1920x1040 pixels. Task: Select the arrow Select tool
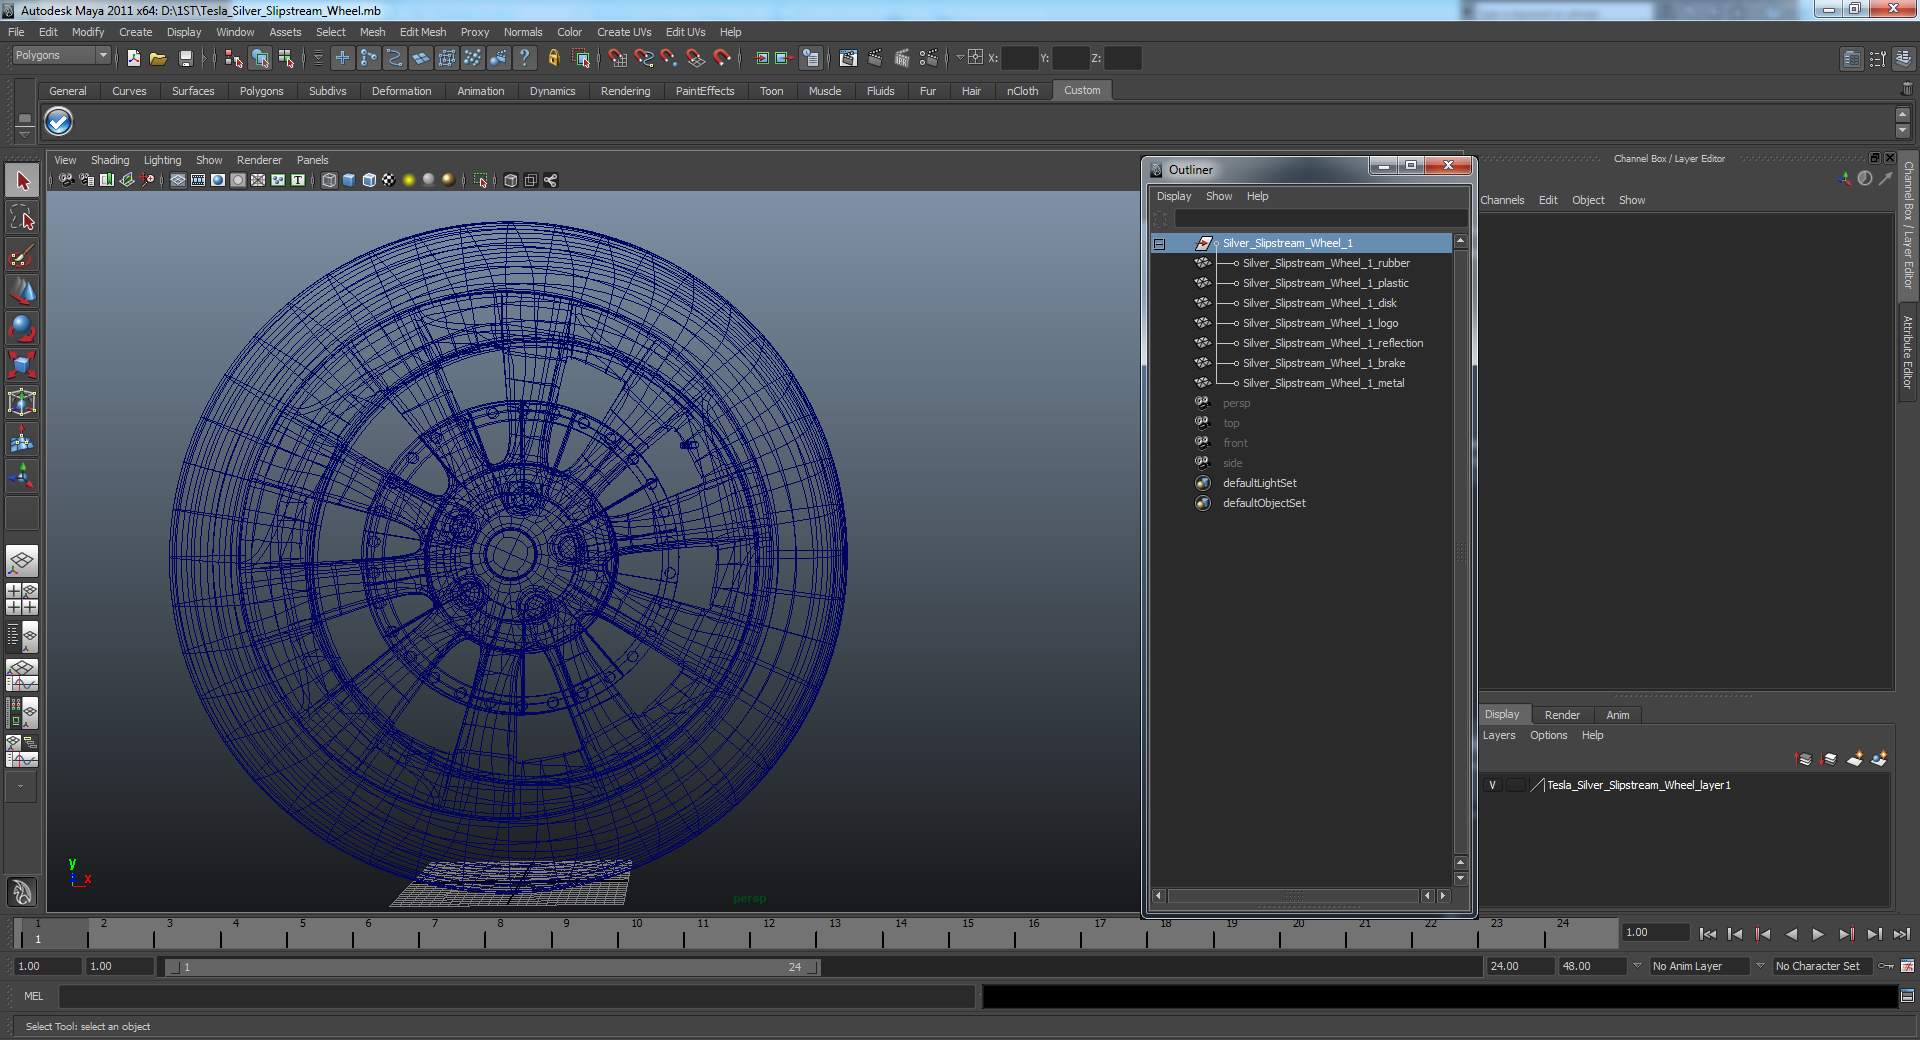22,181
